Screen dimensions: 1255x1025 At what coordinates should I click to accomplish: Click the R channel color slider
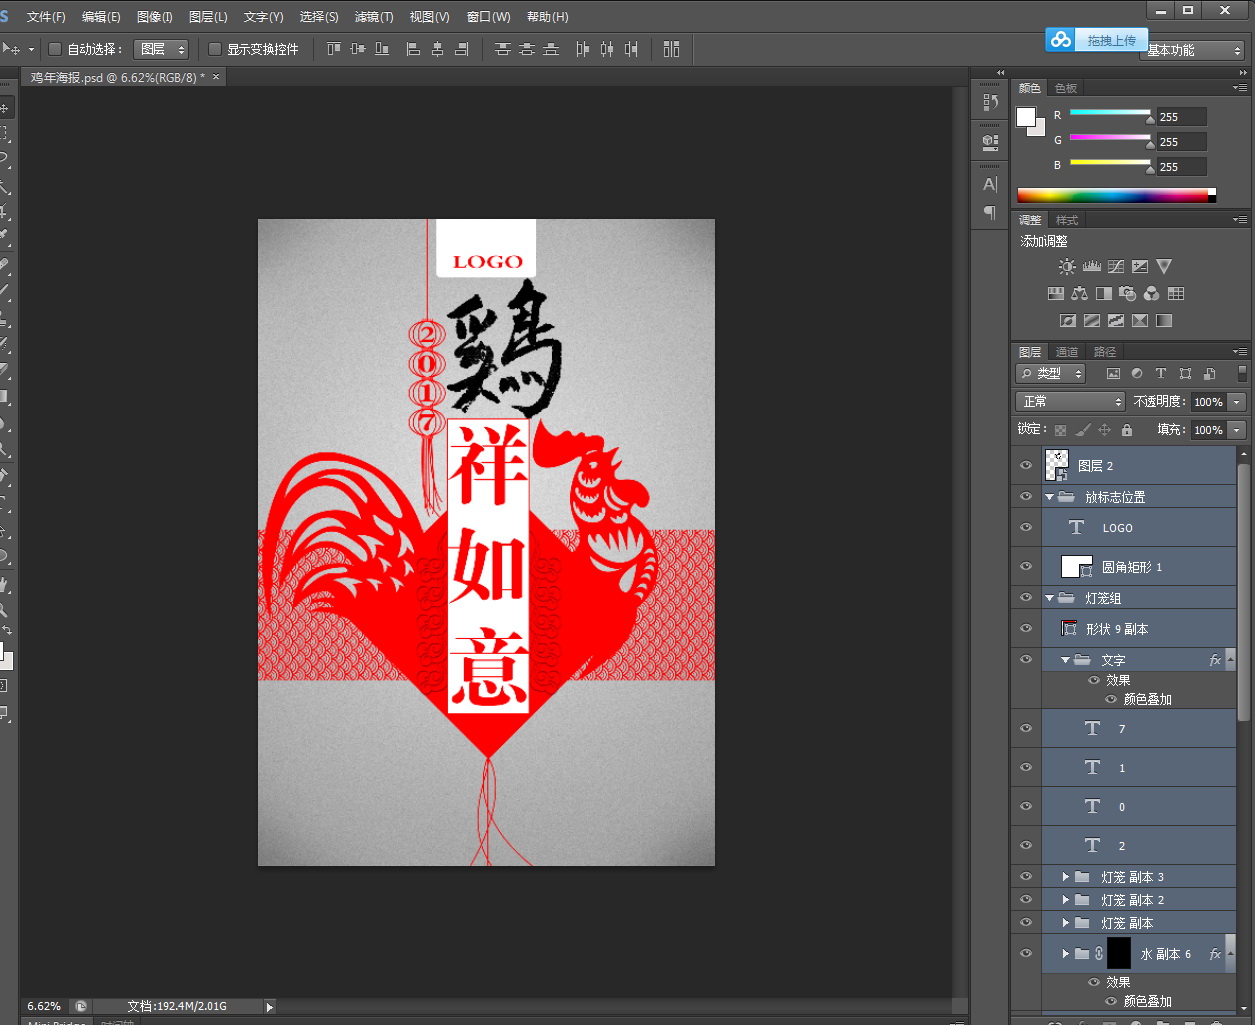[x=1110, y=113]
